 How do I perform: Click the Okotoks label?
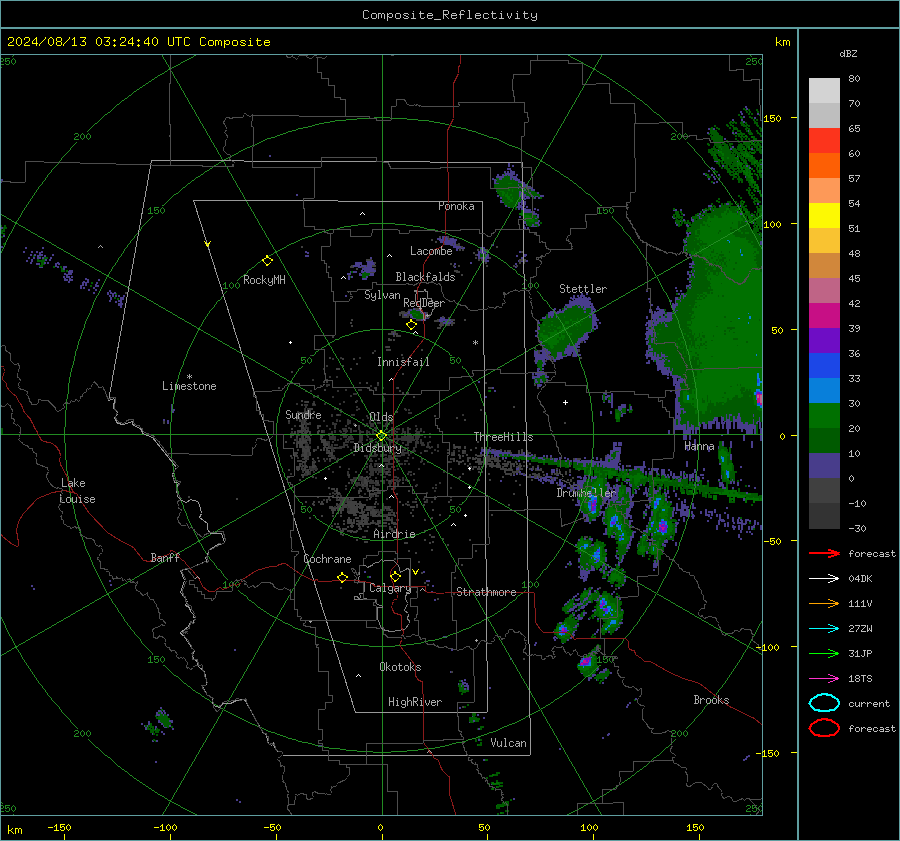tap(400, 667)
